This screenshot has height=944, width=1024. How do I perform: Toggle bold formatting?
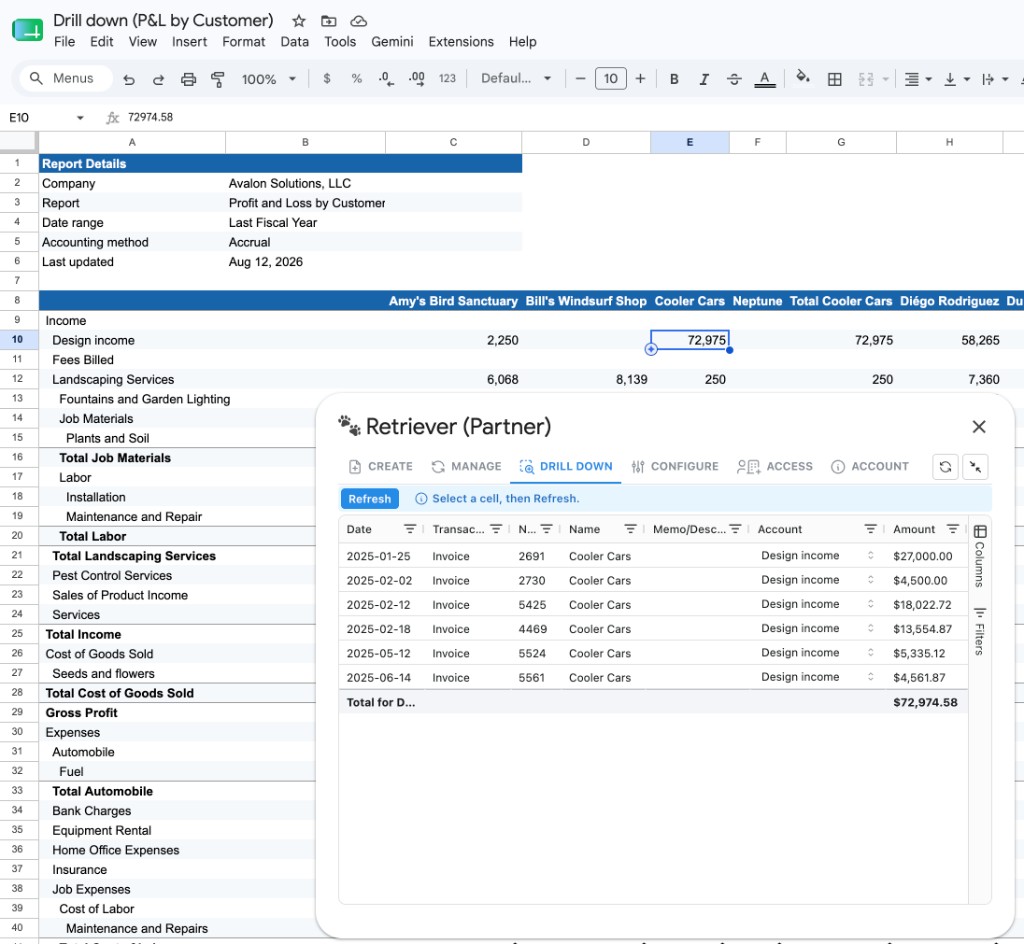pyautogui.click(x=674, y=79)
